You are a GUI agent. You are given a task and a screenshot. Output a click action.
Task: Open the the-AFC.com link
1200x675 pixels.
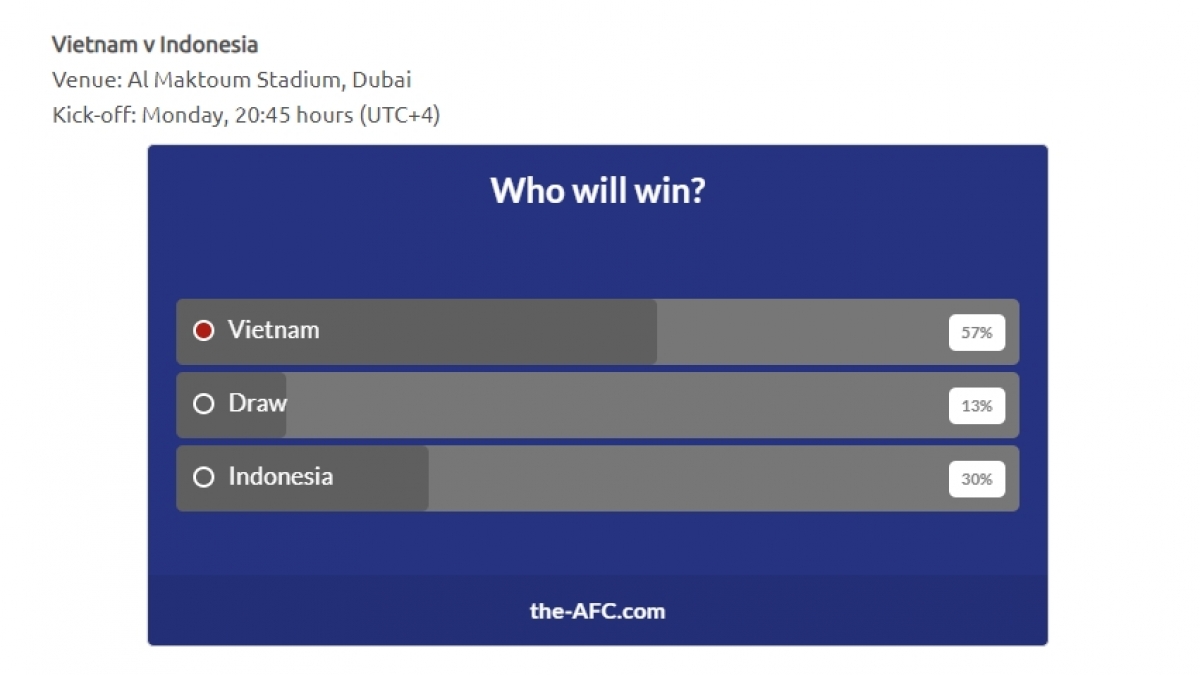click(597, 611)
